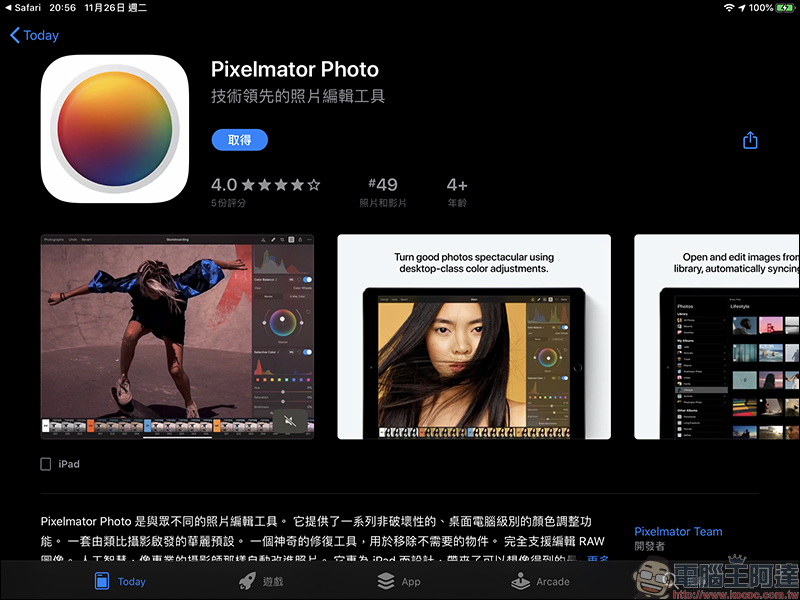Open the 4.0 star rating summary
Image resolution: width=800 pixels, height=600 pixels.
point(266,185)
